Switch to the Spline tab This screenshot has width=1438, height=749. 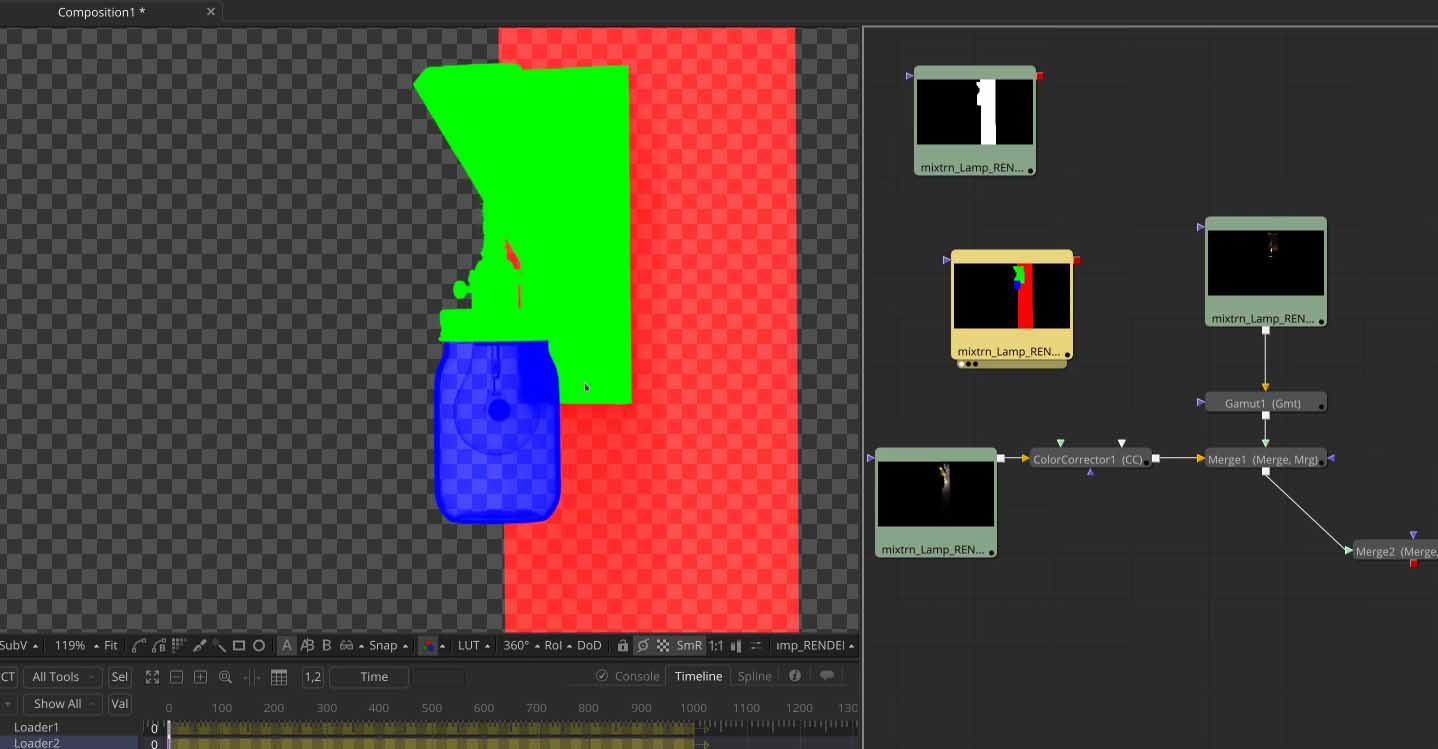pos(754,677)
